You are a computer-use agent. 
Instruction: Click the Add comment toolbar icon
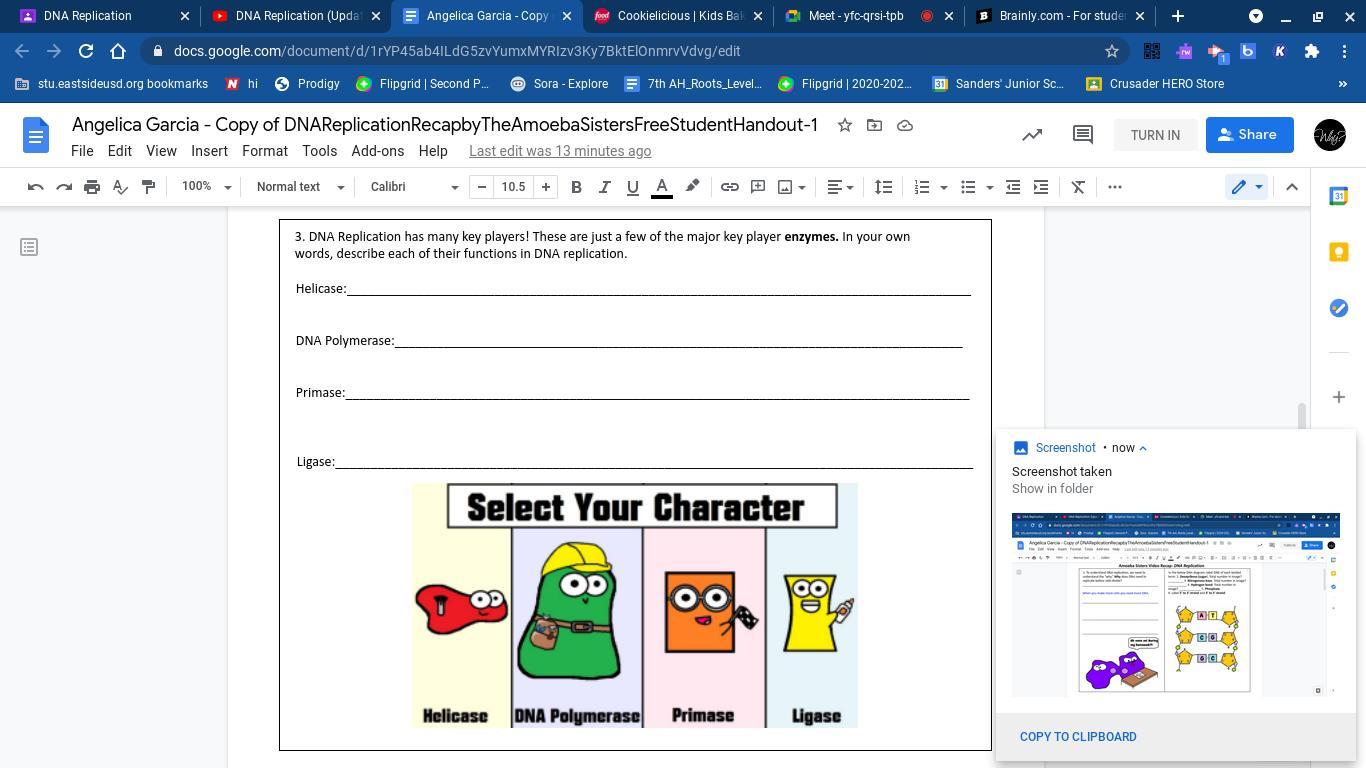758,187
